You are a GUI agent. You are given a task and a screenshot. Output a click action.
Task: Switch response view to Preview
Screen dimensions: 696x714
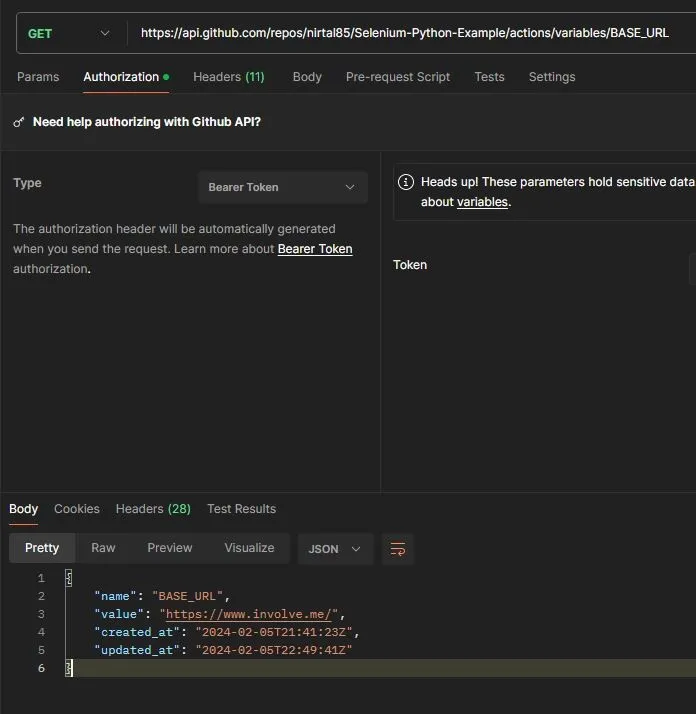[x=169, y=548]
